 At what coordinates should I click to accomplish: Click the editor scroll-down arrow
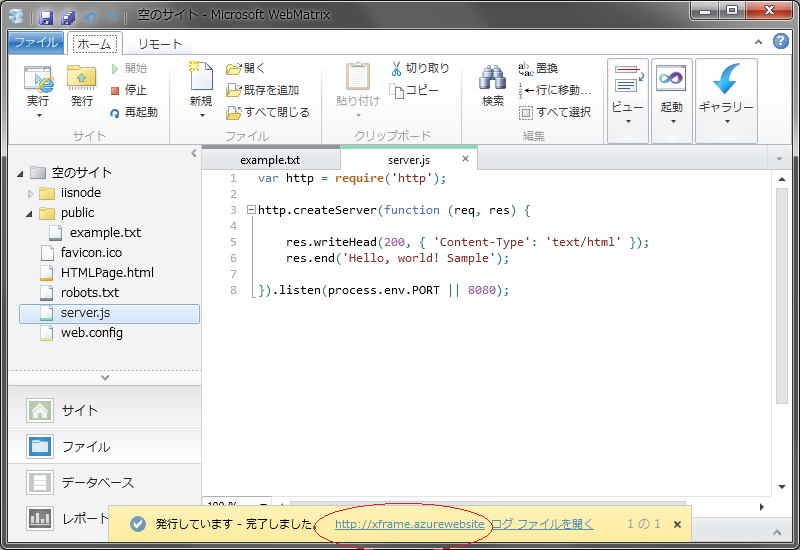781,487
